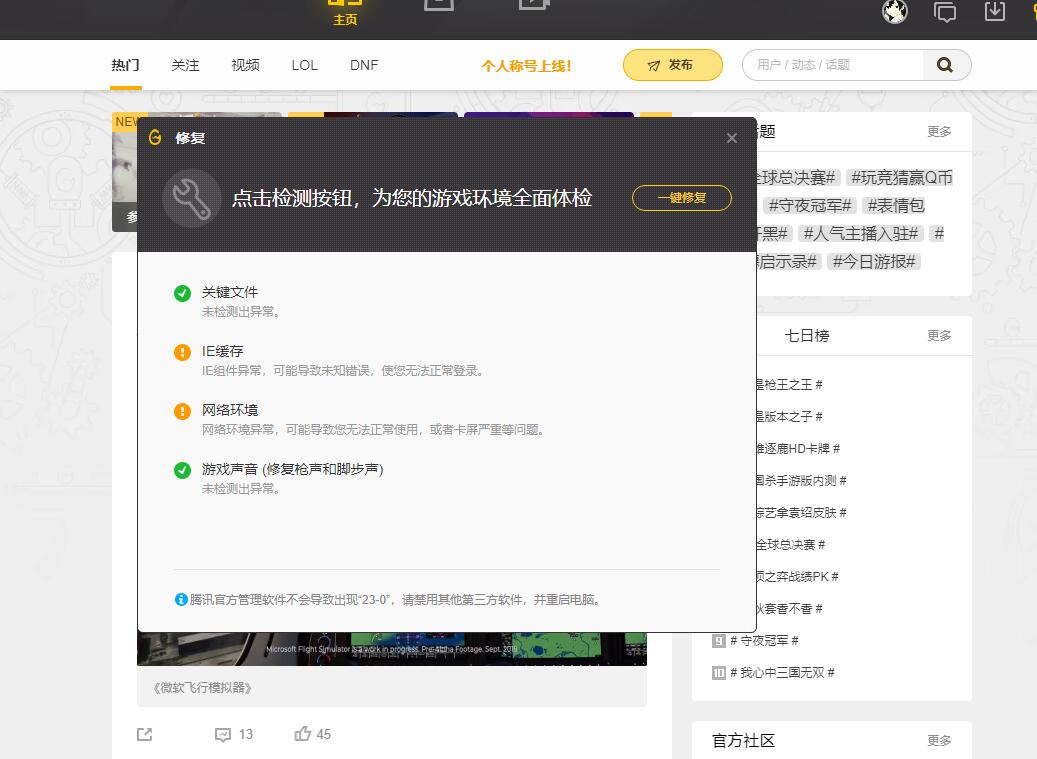Viewport: 1037px width, 759px height.
Task: Click the search magnifier icon
Action: click(x=945, y=64)
